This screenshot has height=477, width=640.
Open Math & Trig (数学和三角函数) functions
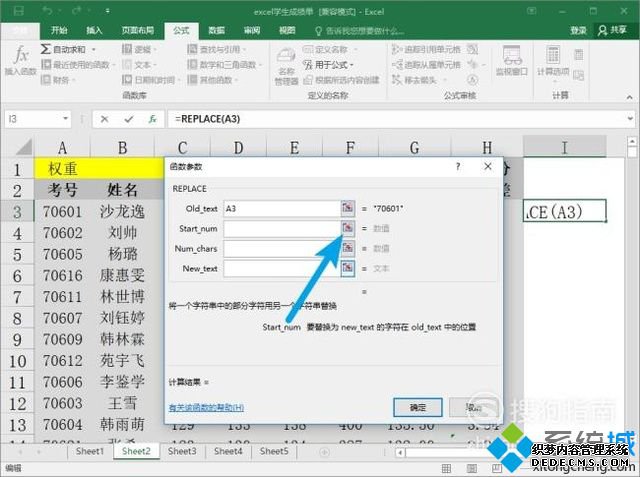tap(222, 64)
